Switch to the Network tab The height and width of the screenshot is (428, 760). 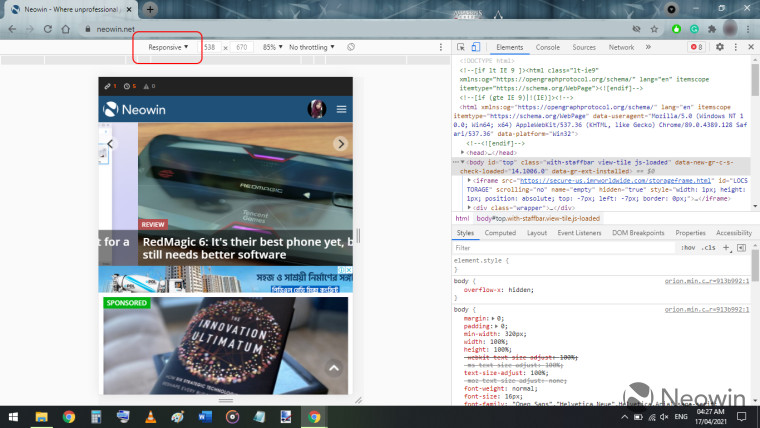pos(621,47)
